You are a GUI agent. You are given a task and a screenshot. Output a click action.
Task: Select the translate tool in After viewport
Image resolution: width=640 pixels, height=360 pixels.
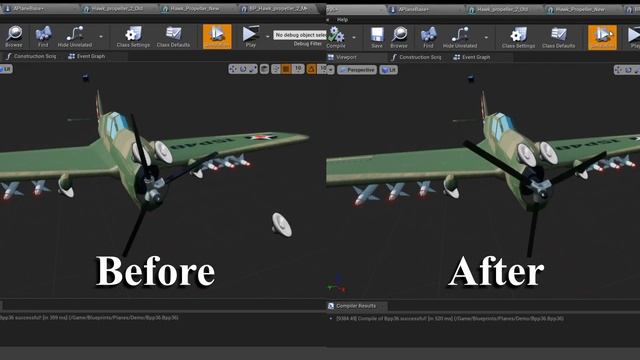pyautogui.click(x=618, y=70)
